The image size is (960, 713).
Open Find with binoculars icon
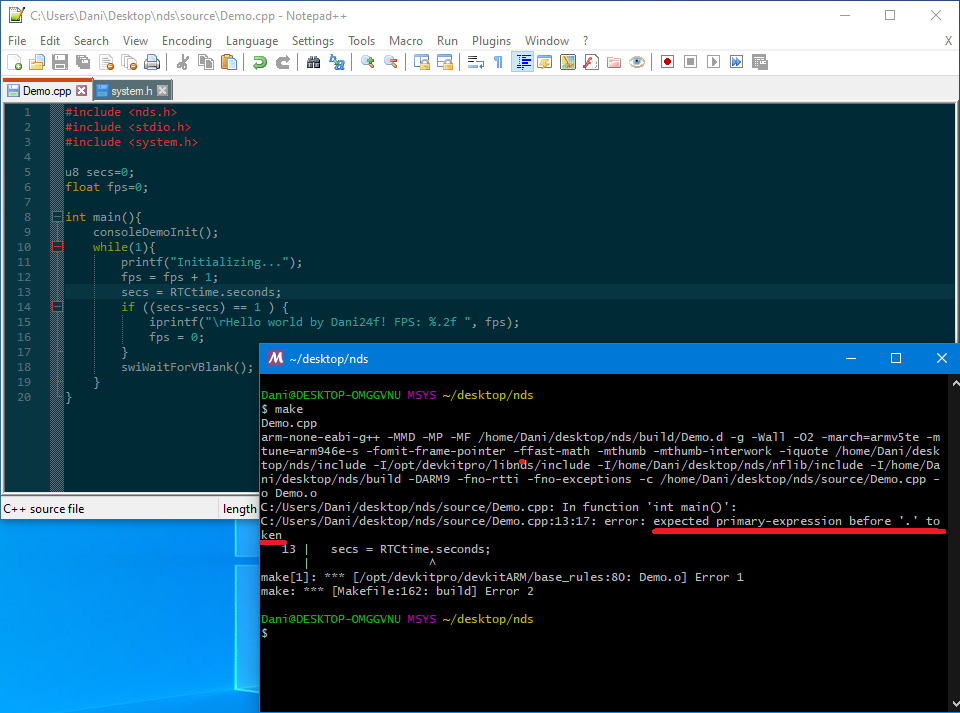tap(313, 62)
